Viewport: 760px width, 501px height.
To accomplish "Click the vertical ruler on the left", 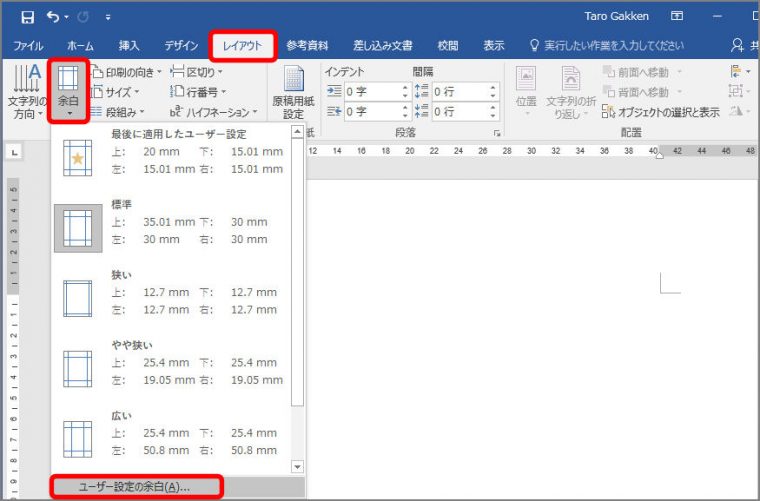I will [x=14, y=339].
